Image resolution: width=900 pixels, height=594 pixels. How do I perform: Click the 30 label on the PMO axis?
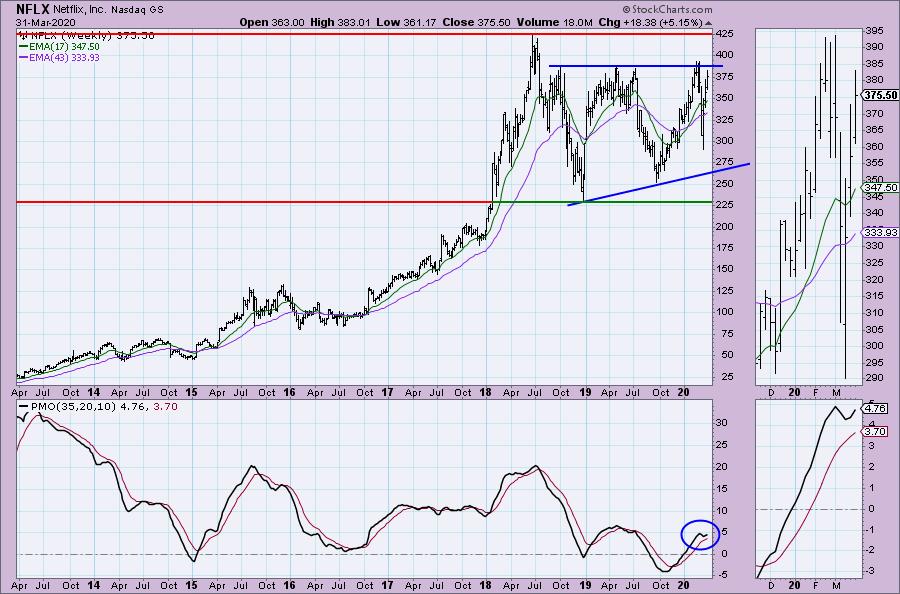tap(721, 422)
